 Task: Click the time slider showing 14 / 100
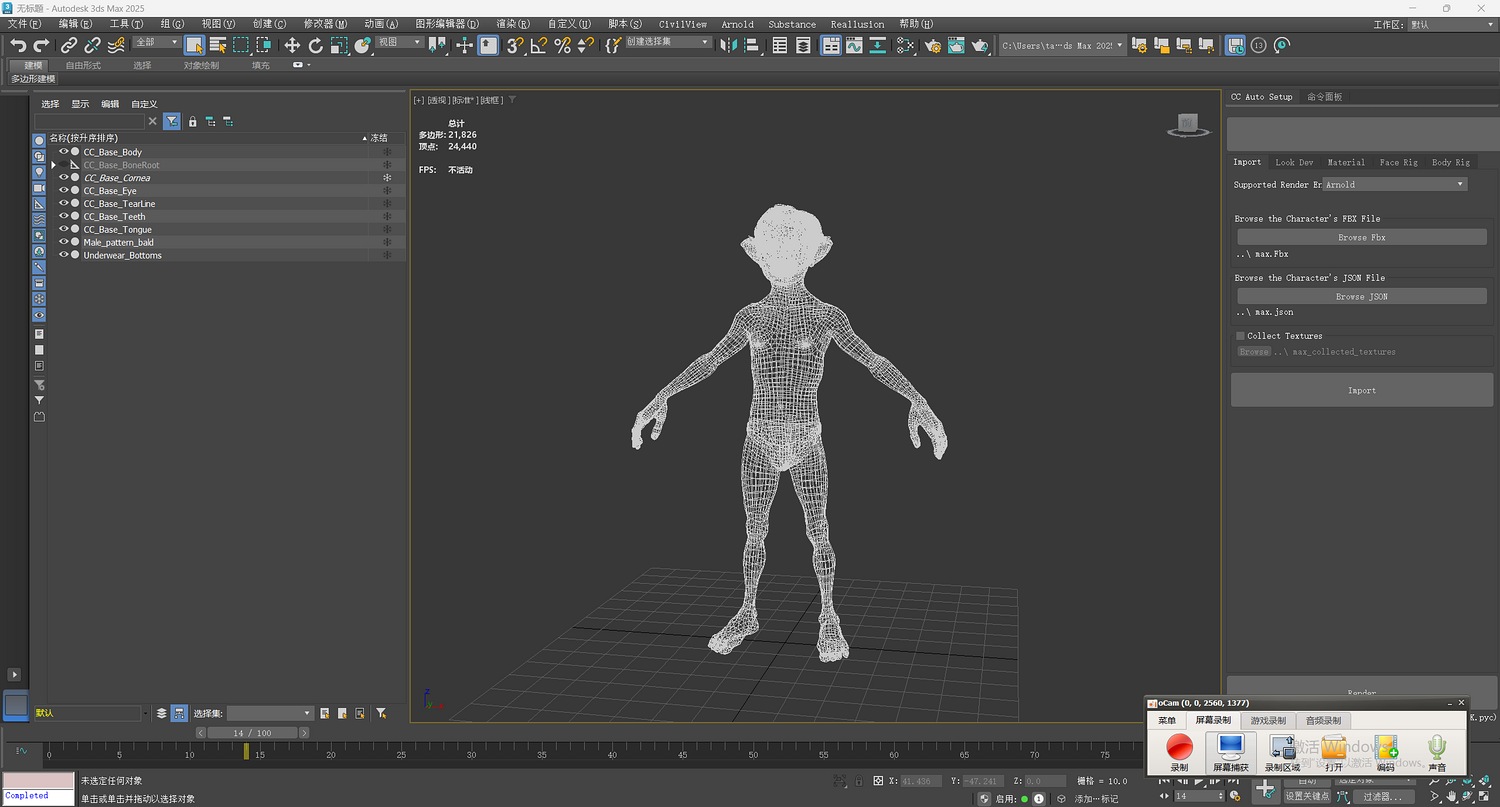click(252, 733)
